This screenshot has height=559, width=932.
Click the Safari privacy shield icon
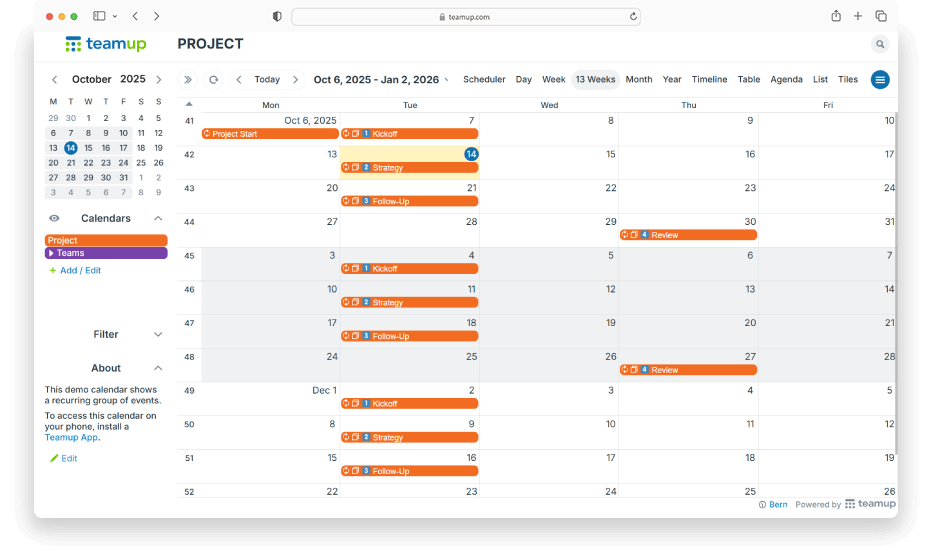(277, 17)
